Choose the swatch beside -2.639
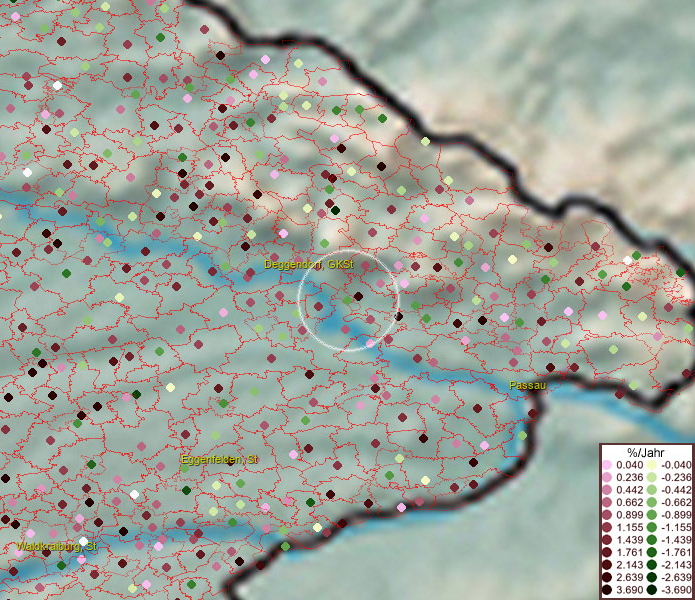Image resolution: width=695 pixels, height=600 pixels. point(652,577)
